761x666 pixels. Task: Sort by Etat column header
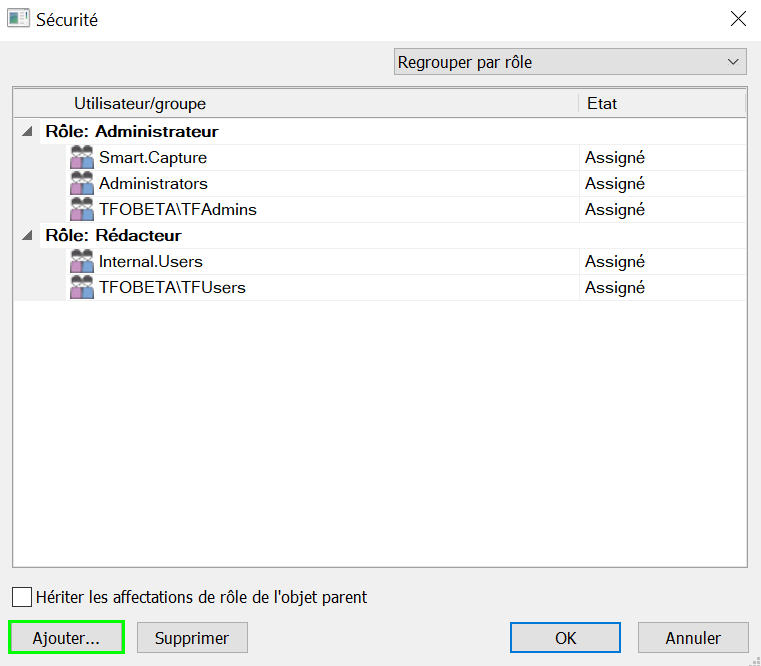click(x=662, y=103)
